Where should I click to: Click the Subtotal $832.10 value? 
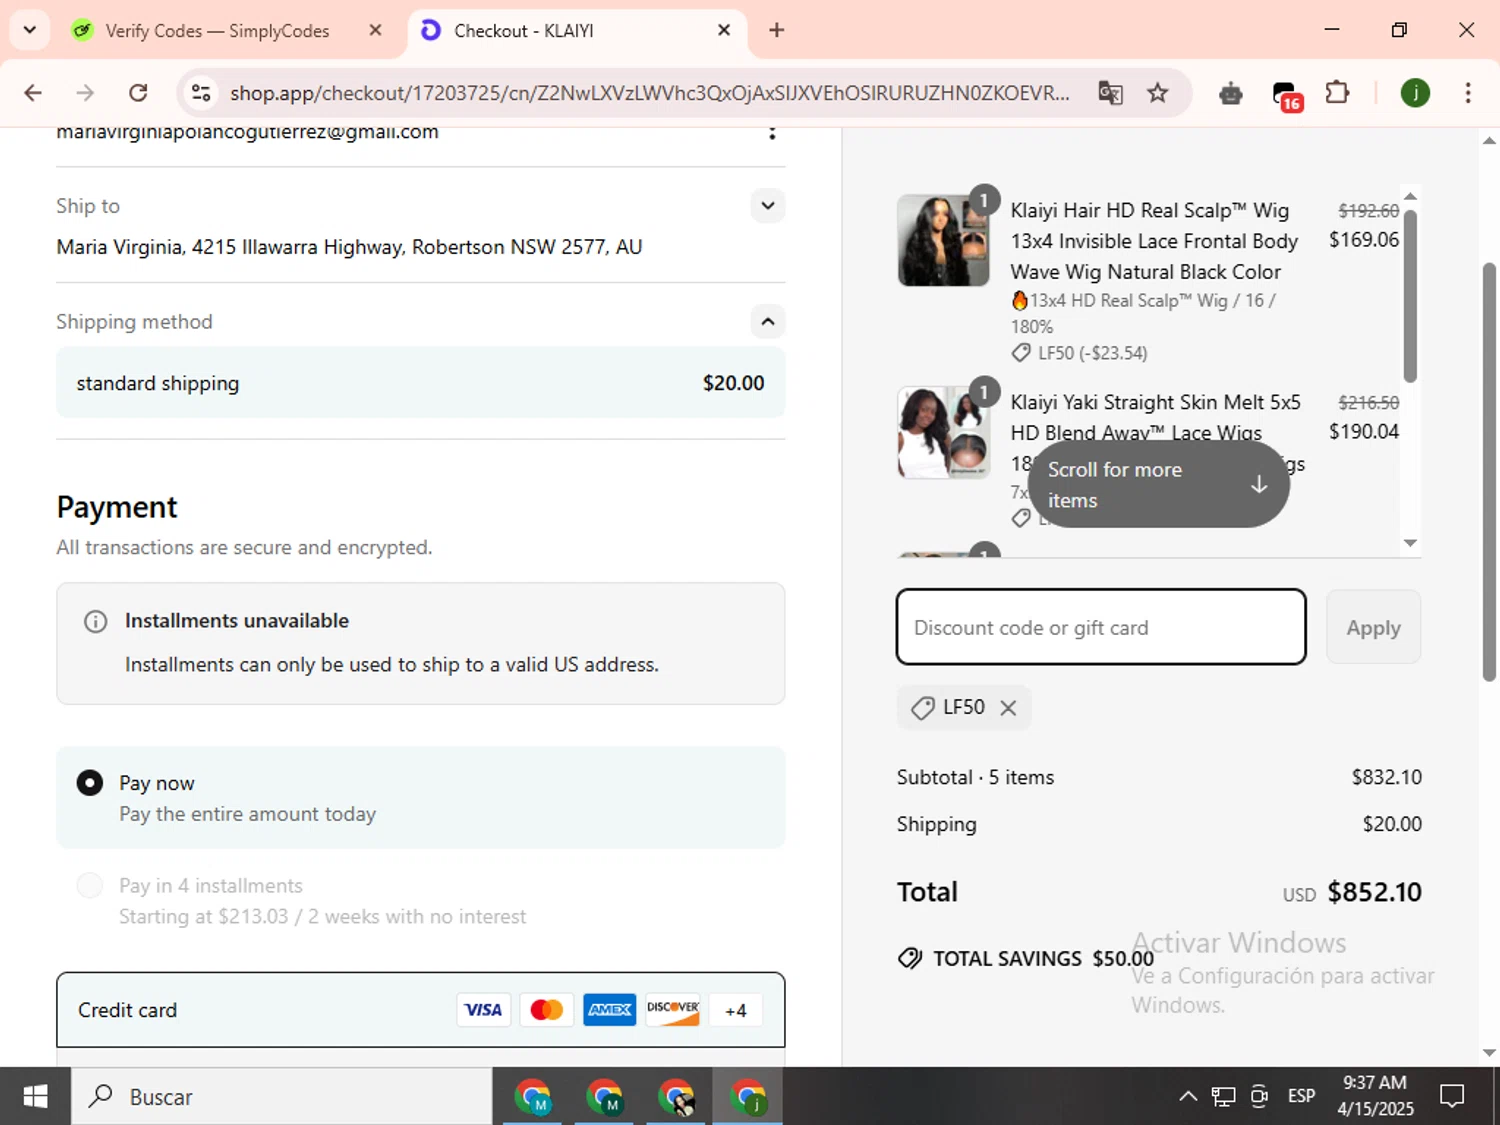1386,777
